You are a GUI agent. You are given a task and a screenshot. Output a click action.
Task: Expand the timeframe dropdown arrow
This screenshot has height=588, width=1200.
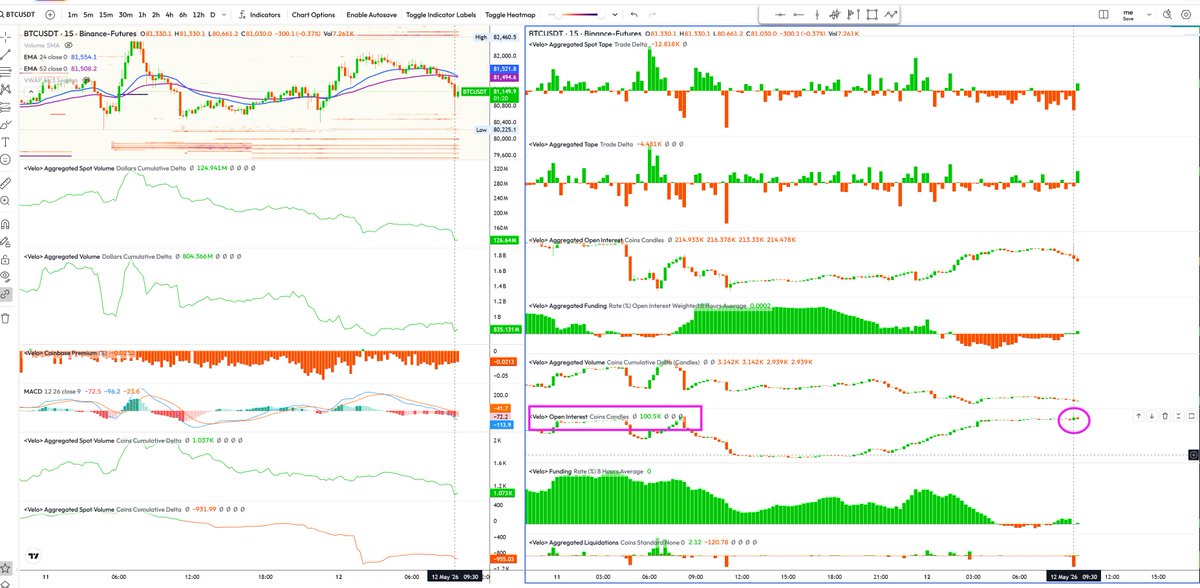[225, 15]
